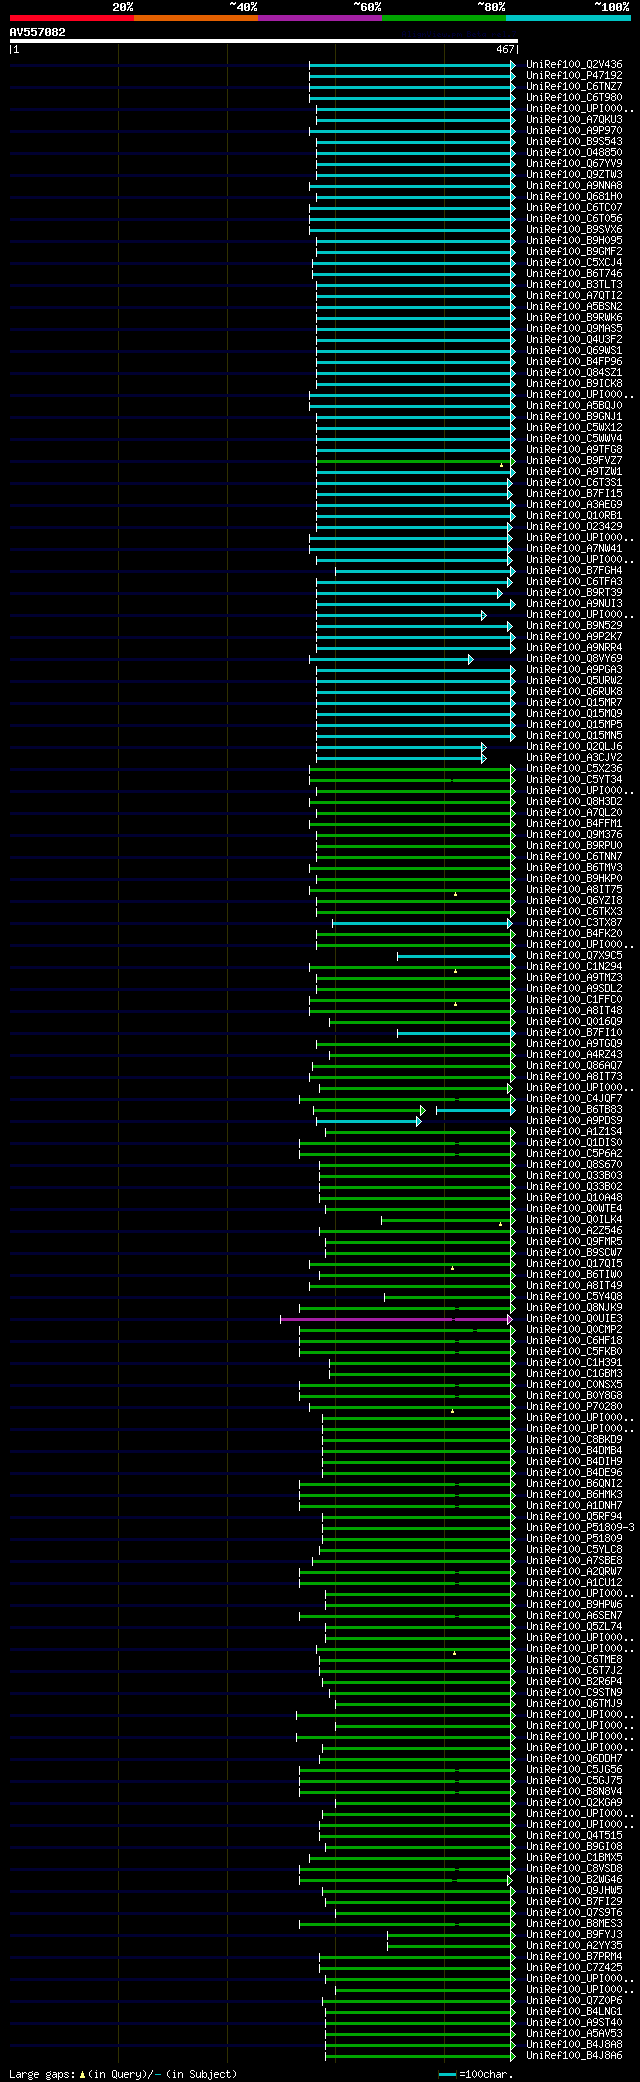
Task: Select hit label UniRef100_B9S543
Action: point(574,142)
